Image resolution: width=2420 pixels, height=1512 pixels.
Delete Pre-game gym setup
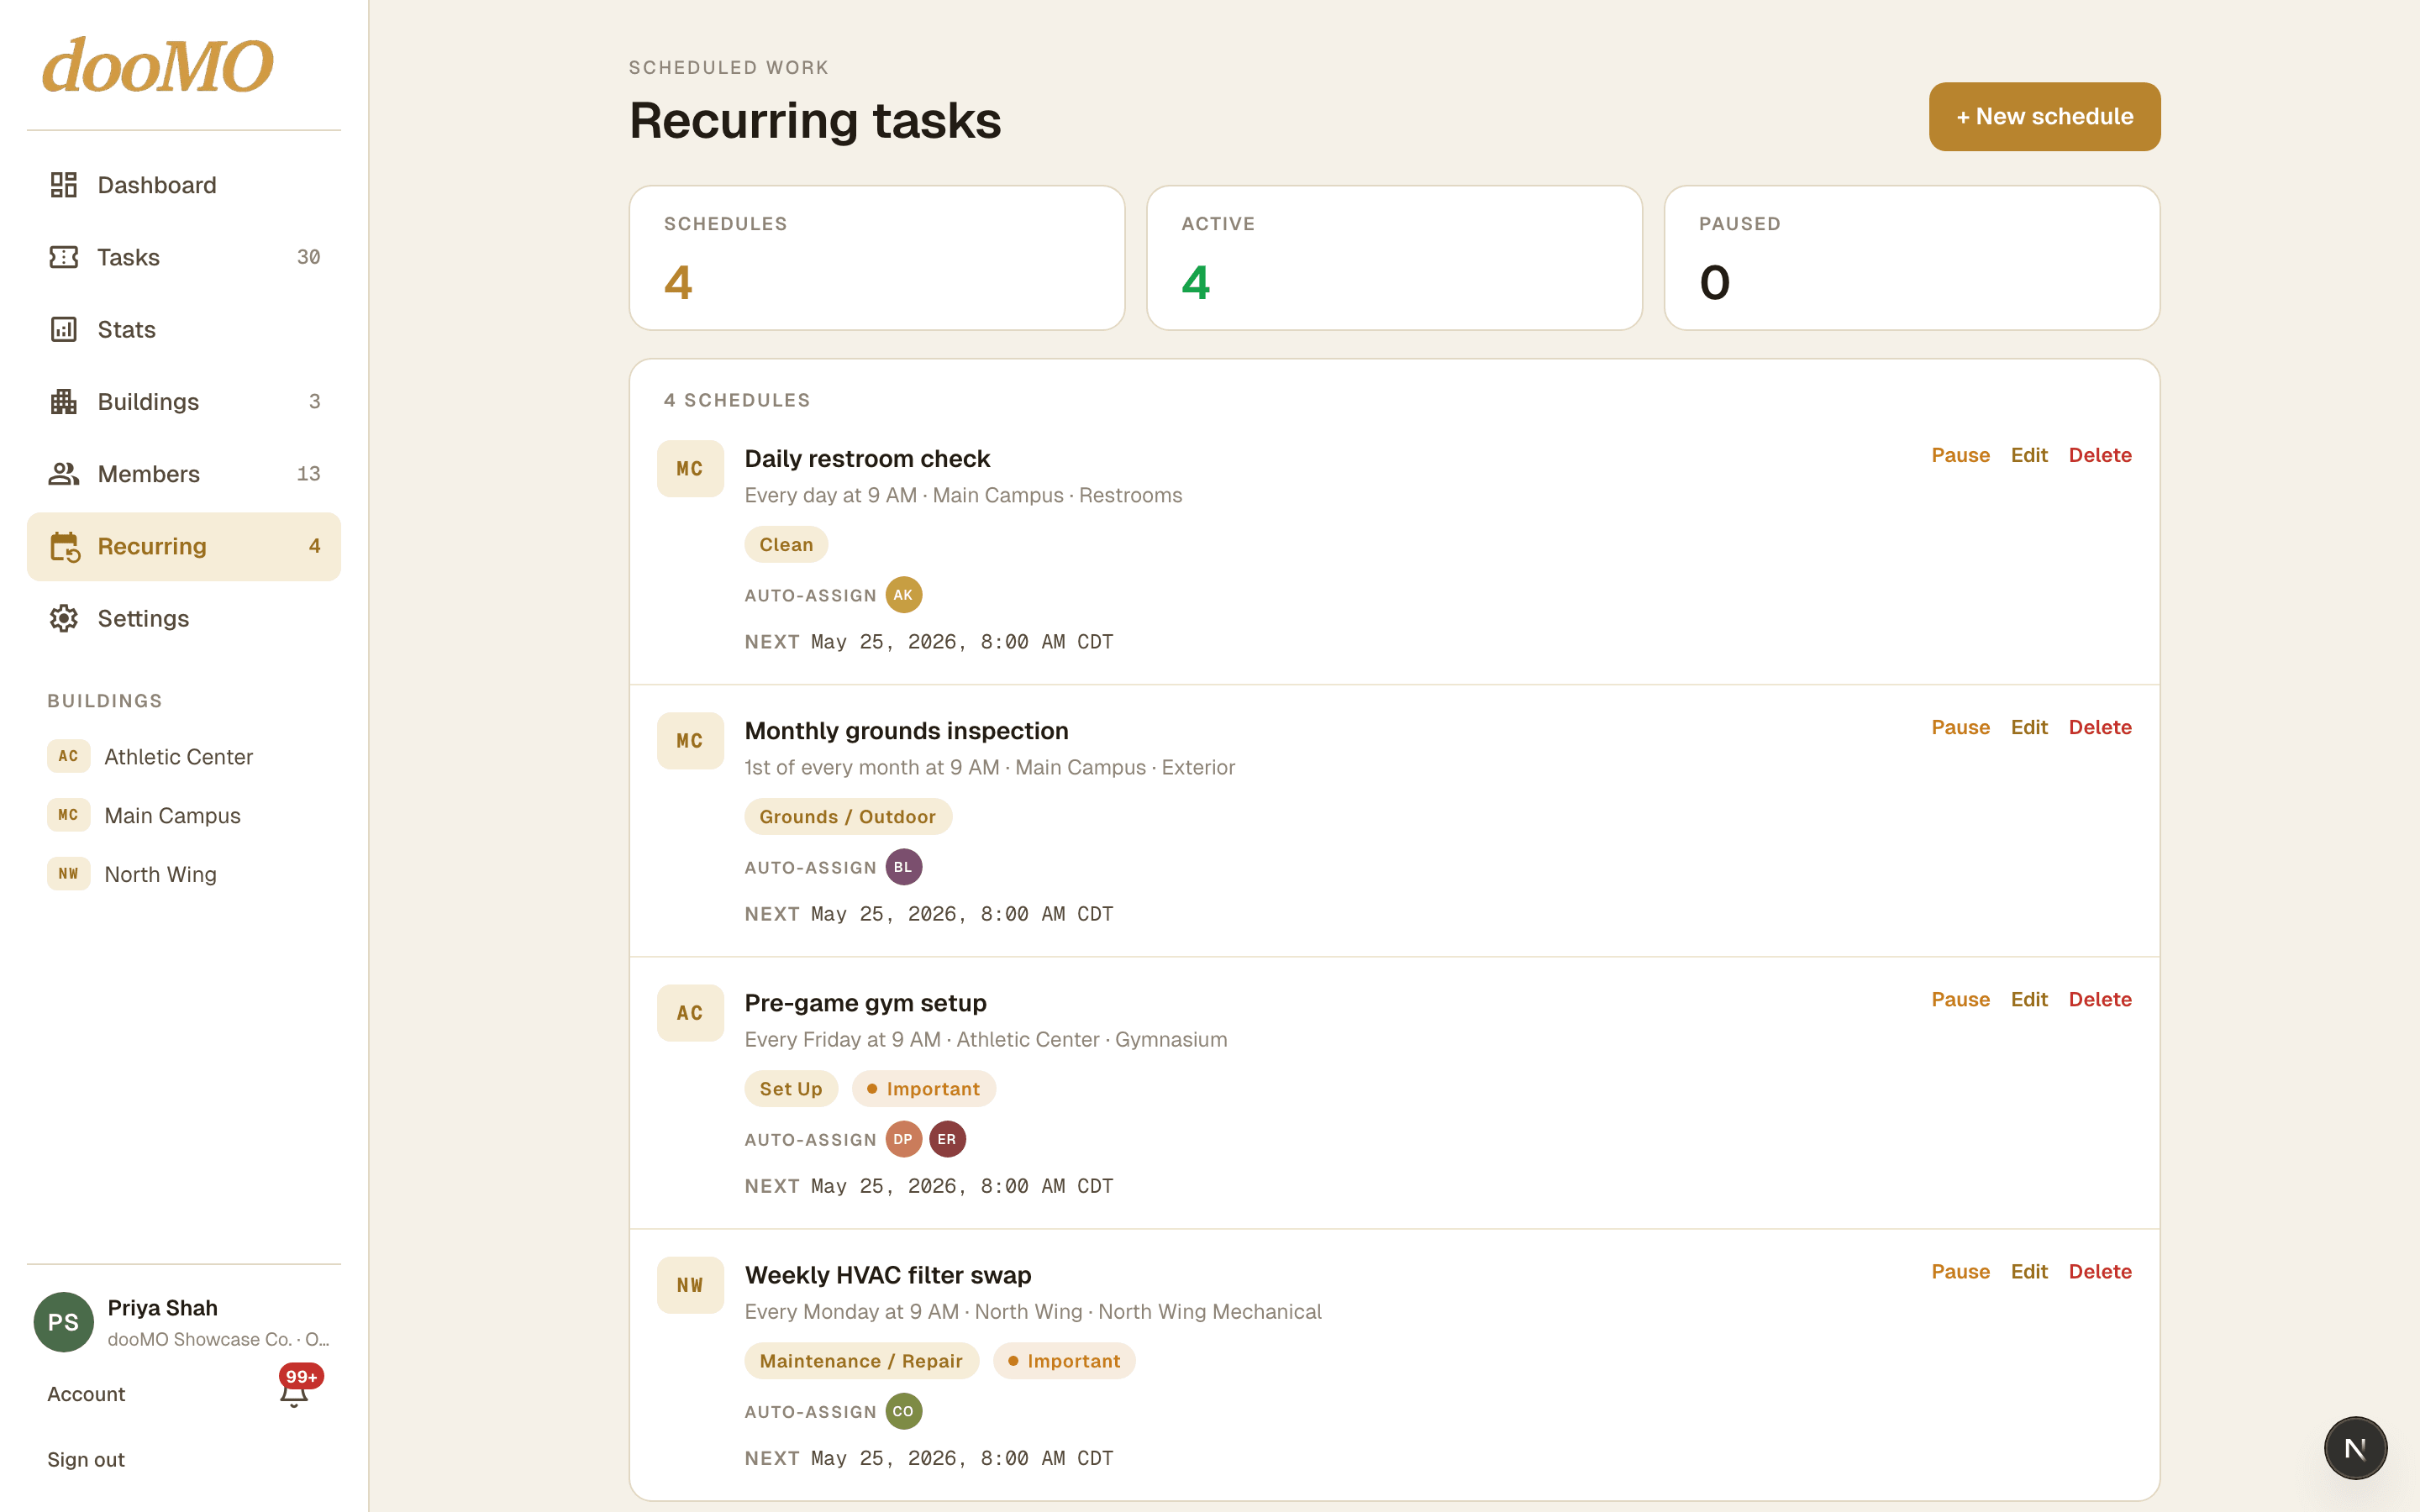click(2100, 999)
